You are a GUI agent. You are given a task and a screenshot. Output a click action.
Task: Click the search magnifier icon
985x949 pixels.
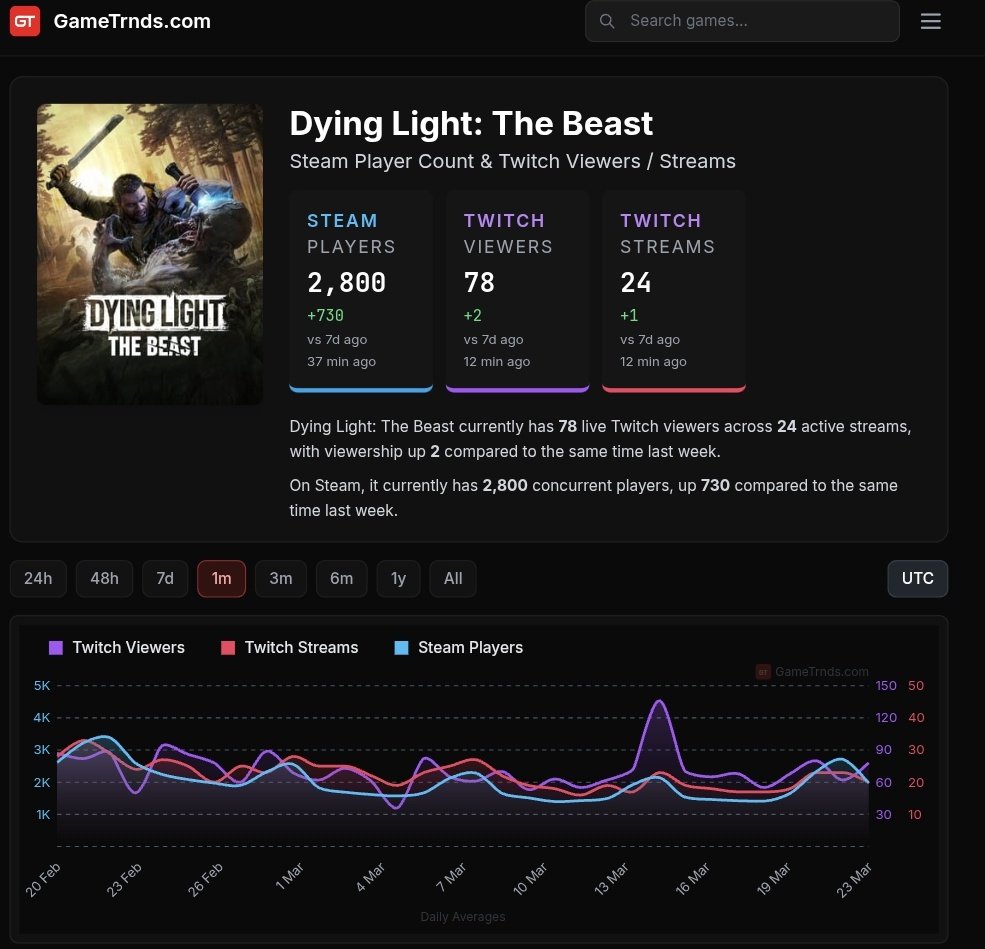coord(607,21)
